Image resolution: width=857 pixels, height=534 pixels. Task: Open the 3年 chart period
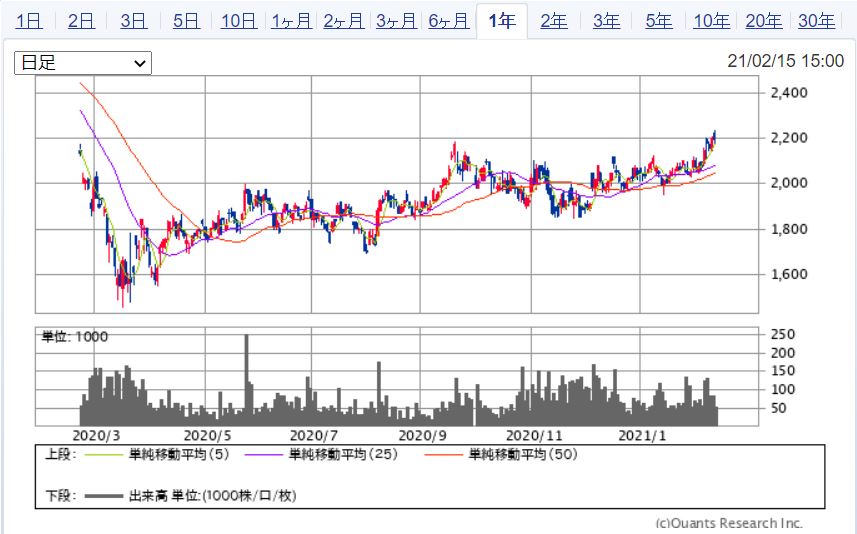[x=606, y=21]
